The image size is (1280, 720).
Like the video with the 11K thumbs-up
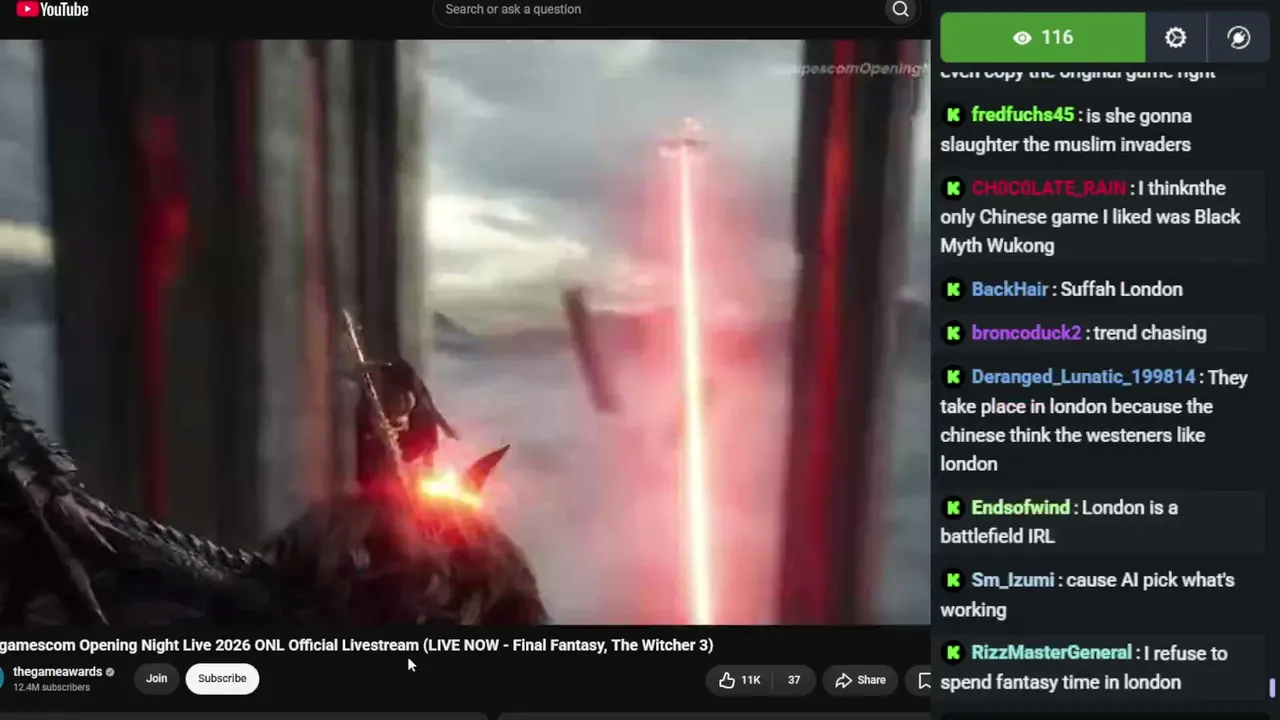tap(739, 680)
